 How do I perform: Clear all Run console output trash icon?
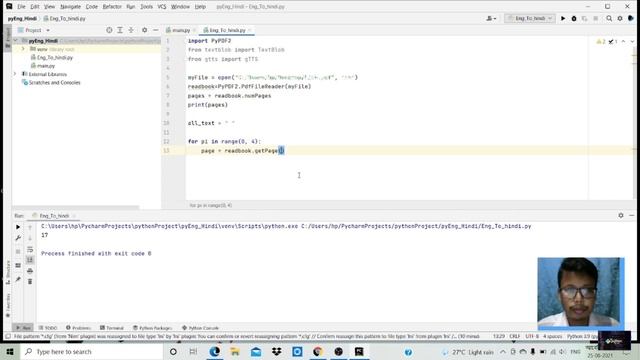tap(30, 282)
